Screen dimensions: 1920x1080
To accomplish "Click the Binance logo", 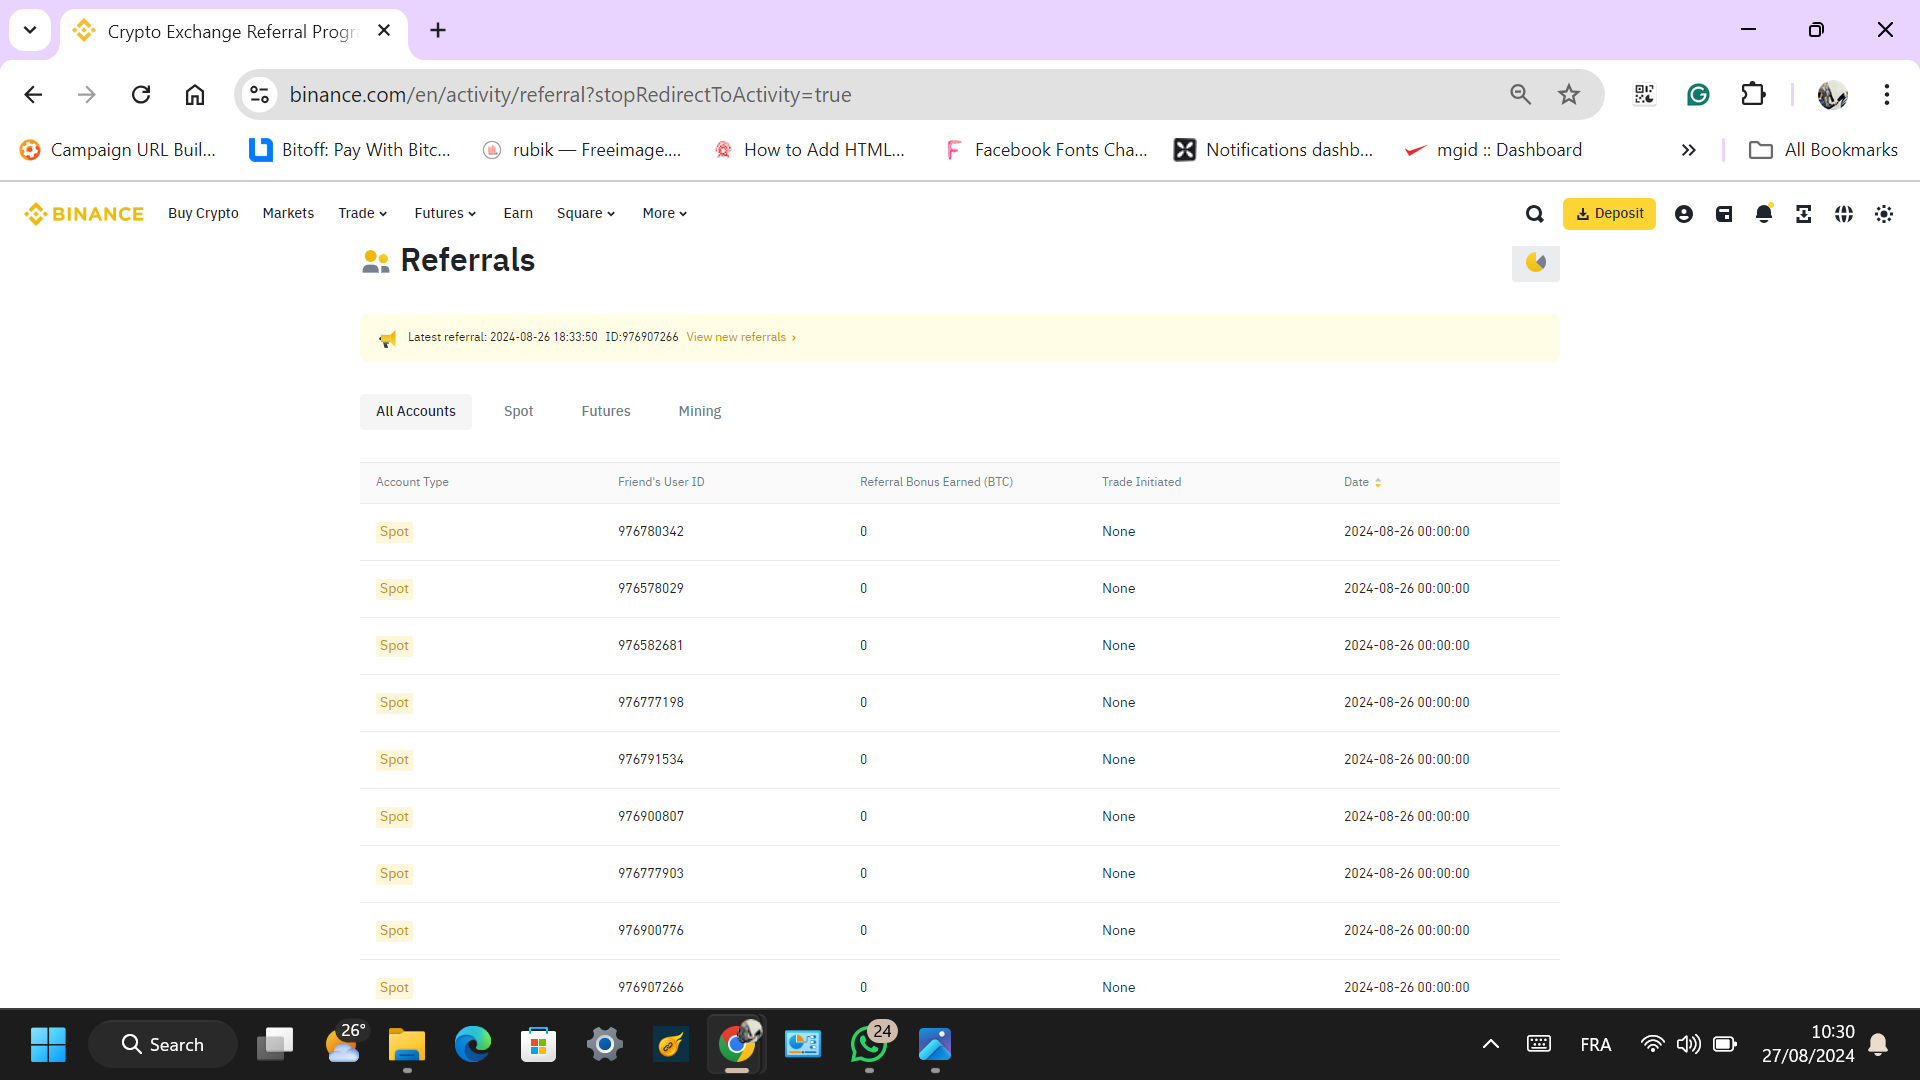I will (84, 214).
